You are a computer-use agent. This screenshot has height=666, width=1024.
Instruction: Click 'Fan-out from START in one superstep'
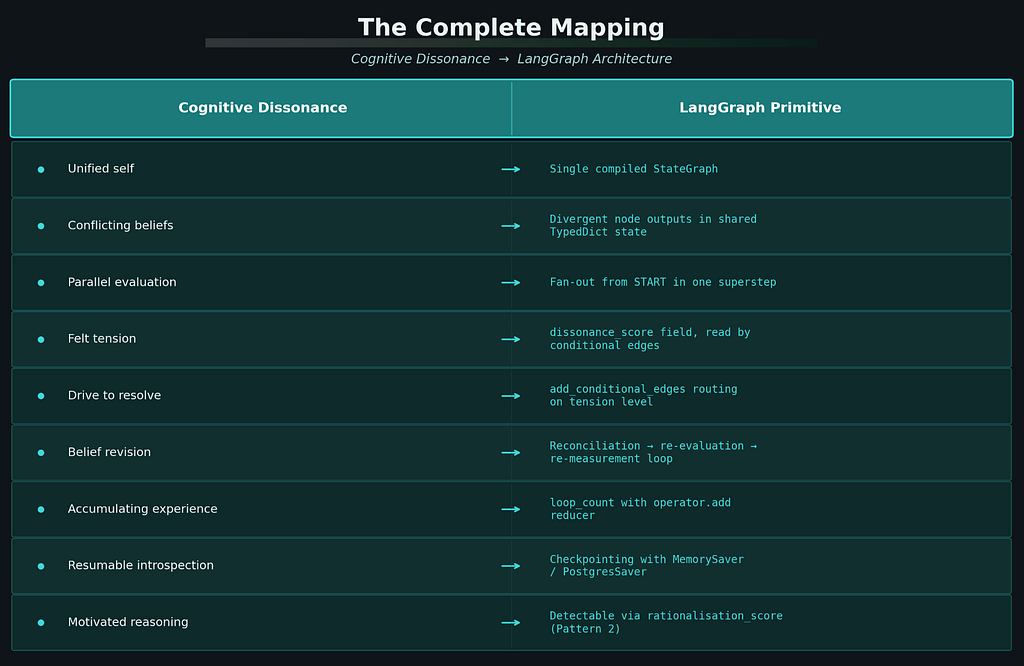pyautogui.click(x=663, y=282)
